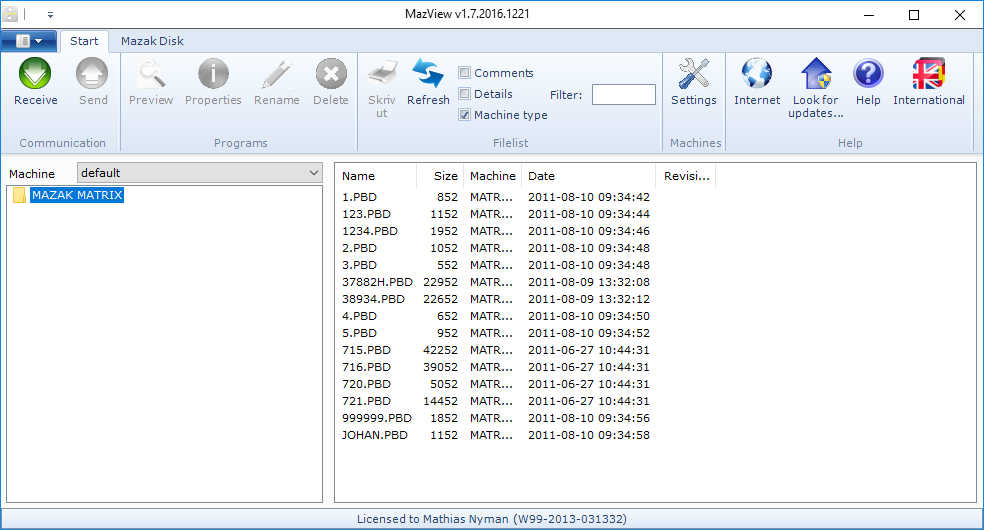This screenshot has width=984, height=530.
Task: Select file 37882H.PBD
Action: (377, 282)
